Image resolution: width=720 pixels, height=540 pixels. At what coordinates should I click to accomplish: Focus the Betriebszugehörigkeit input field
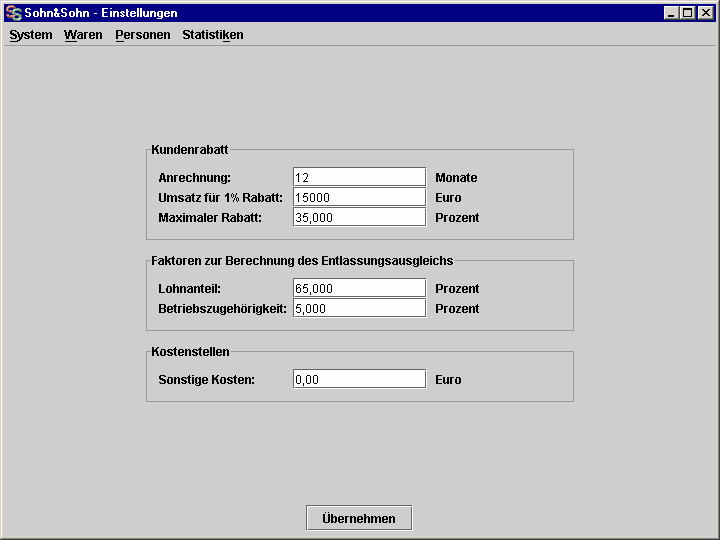click(360, 308)
